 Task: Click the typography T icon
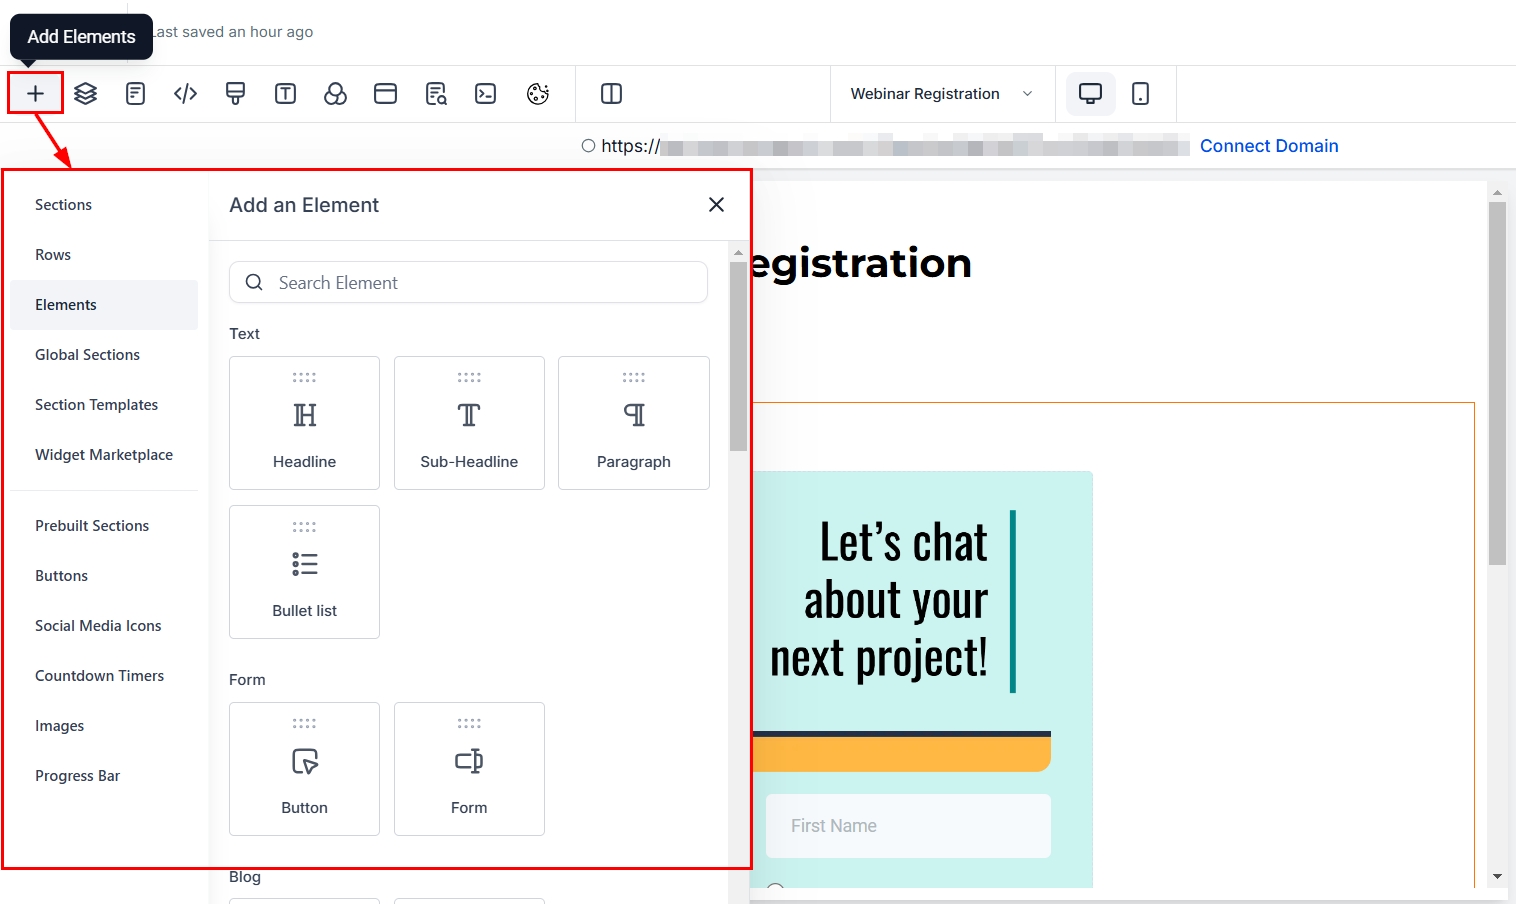click(x=285, y=93)
